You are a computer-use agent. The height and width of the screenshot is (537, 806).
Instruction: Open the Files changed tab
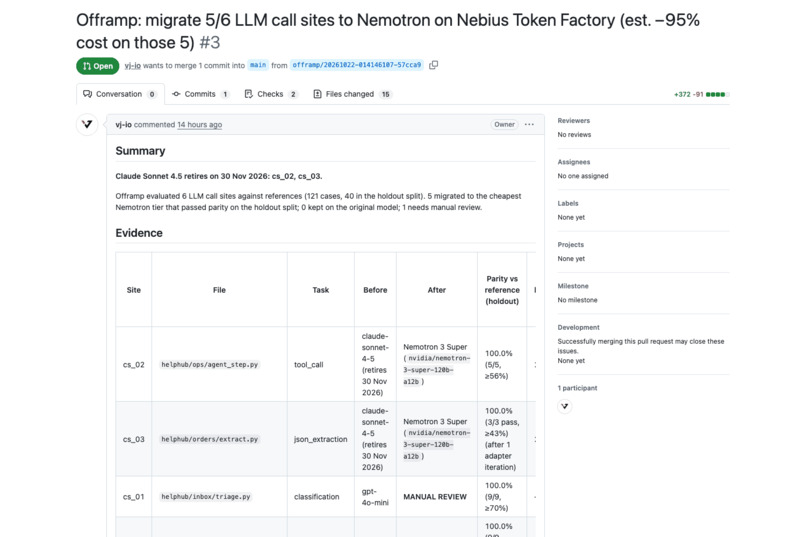(x=352, y=94)
